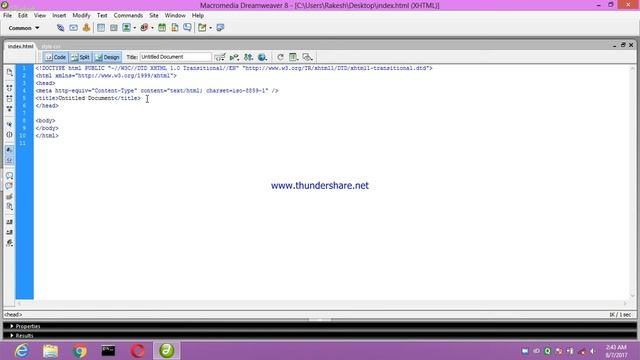640x360 pixels.
Task: Open the Commands menu
Action: 128,15
